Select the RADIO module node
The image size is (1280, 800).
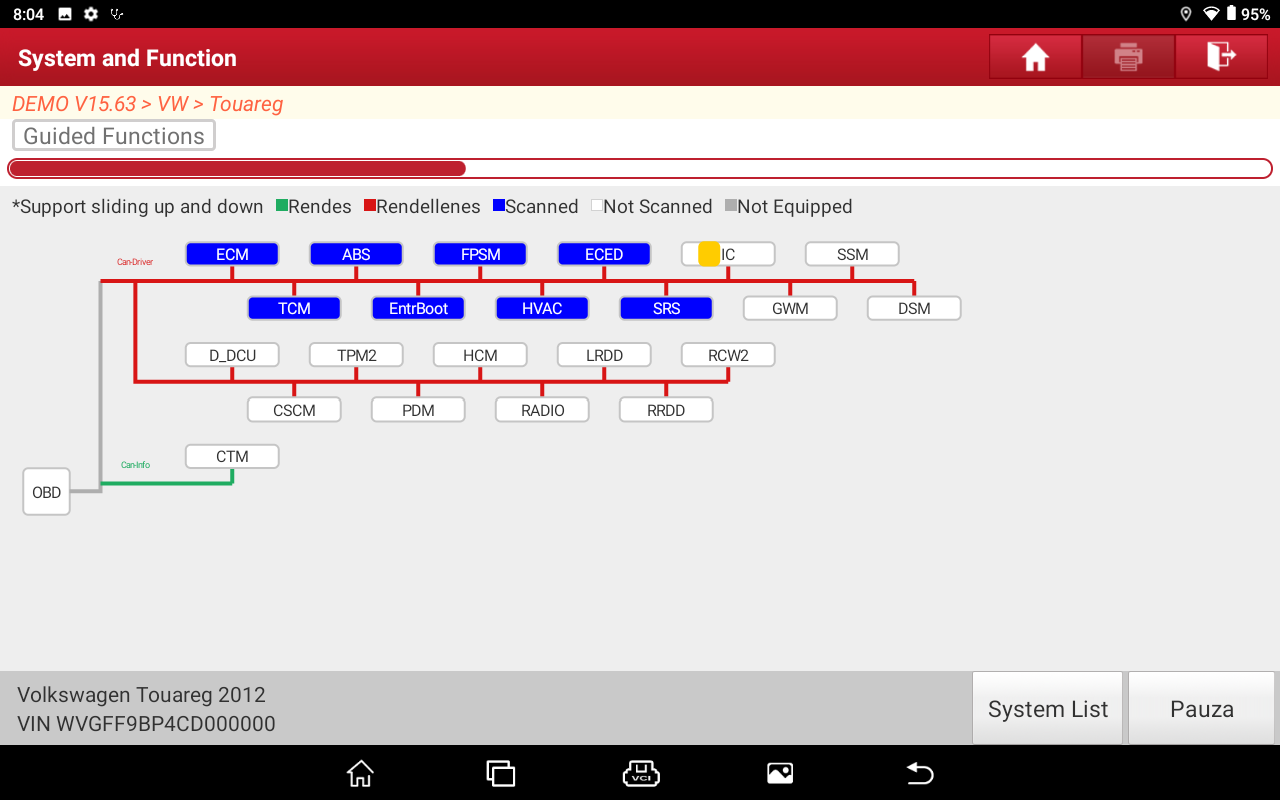(x=542, y=410)
